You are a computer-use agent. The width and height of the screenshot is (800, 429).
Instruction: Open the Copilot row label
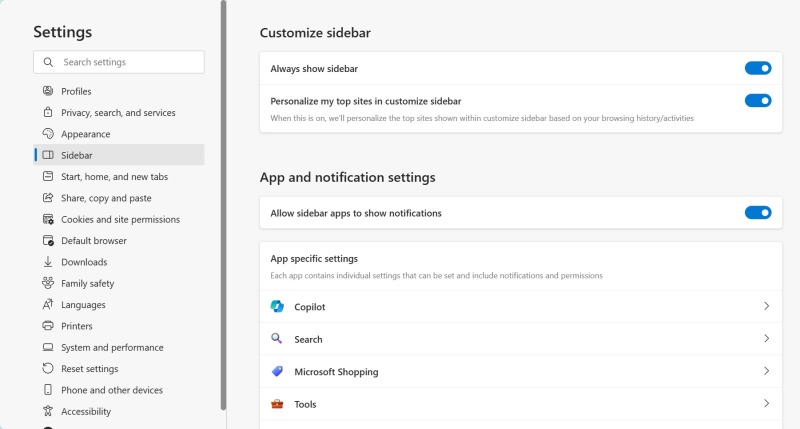click(x=310, y=307)
